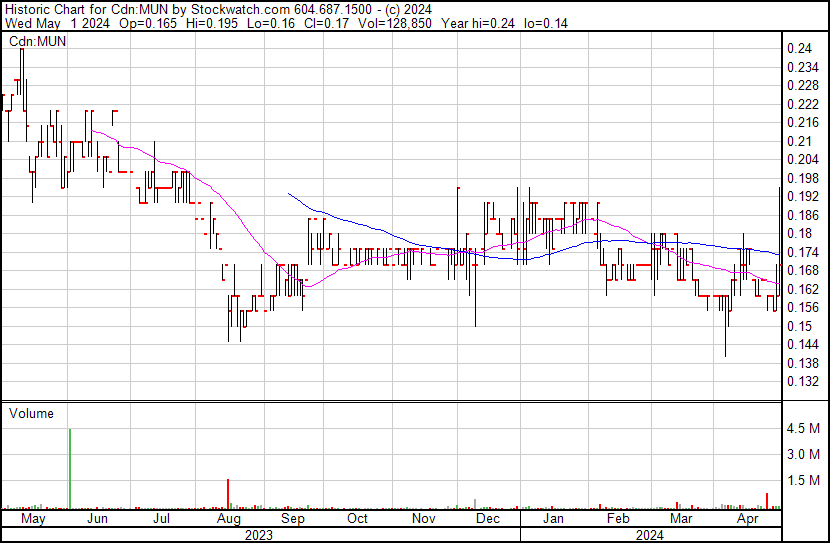
Task: Click the Volume panel label
Action: (31, 413)
